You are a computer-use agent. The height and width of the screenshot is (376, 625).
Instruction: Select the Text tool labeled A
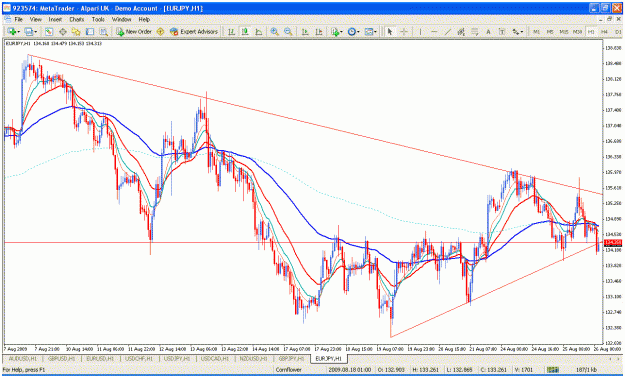(488, 31)
